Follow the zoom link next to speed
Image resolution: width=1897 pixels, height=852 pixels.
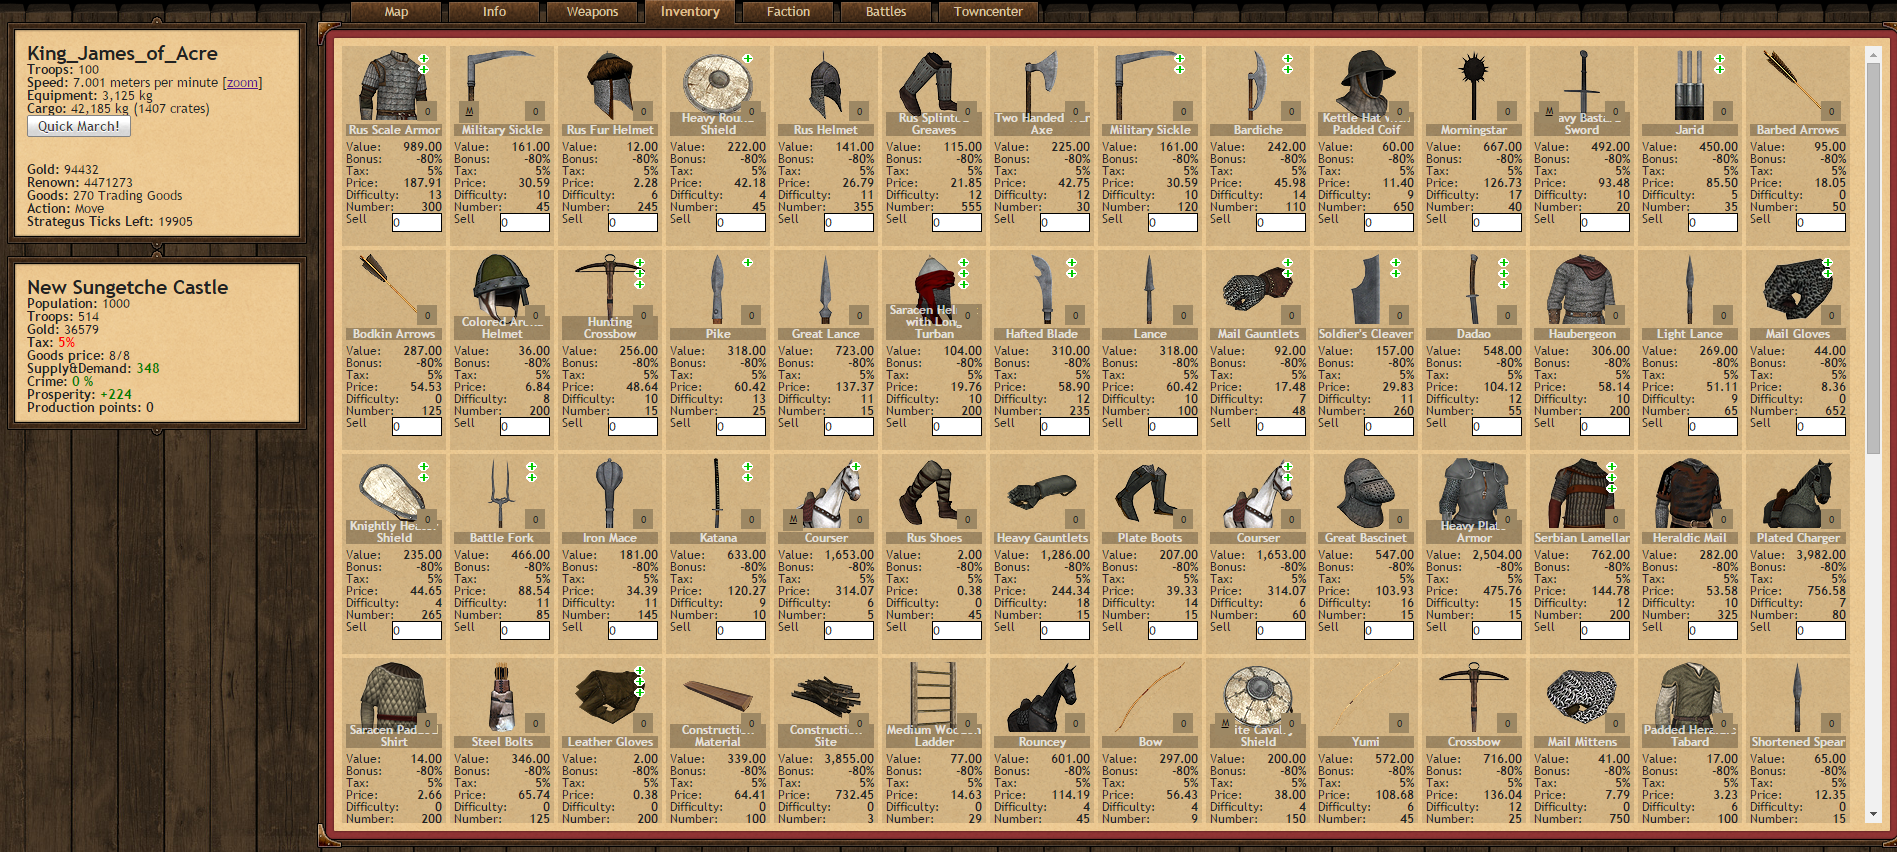tap(242, 83)
